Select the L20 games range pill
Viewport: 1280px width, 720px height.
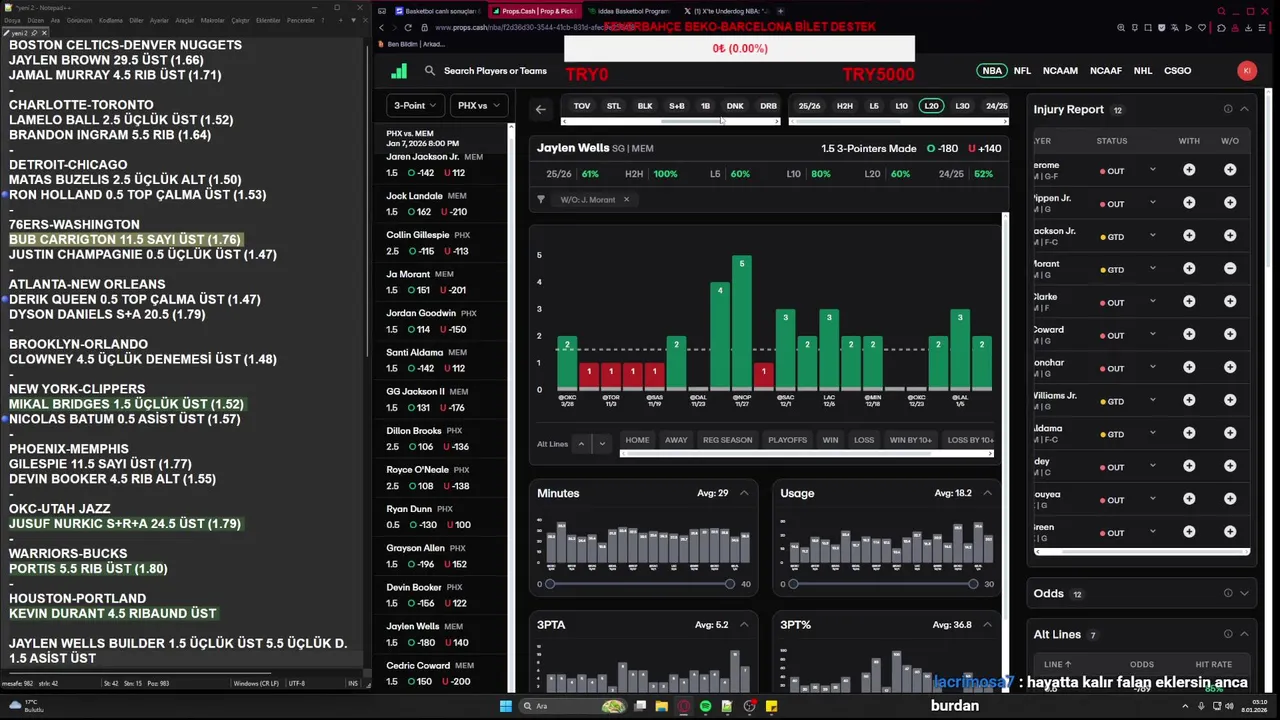pos(931,106)
